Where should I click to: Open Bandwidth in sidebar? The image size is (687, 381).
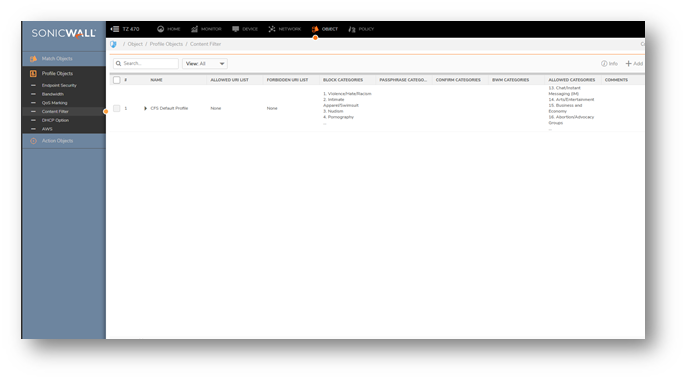tap(53, 94)
